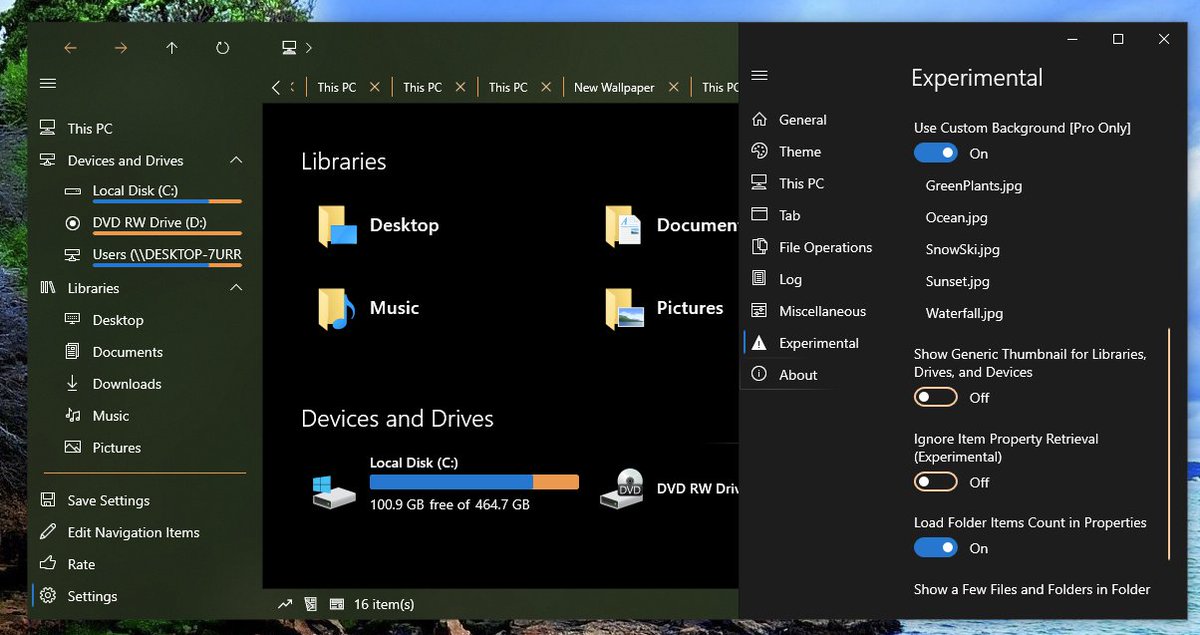Image resolution: width=1200 pixels, height=635 pixels.
Task: Open File Operations settings page
Action: pyautogui.click(x=824, y=248)
